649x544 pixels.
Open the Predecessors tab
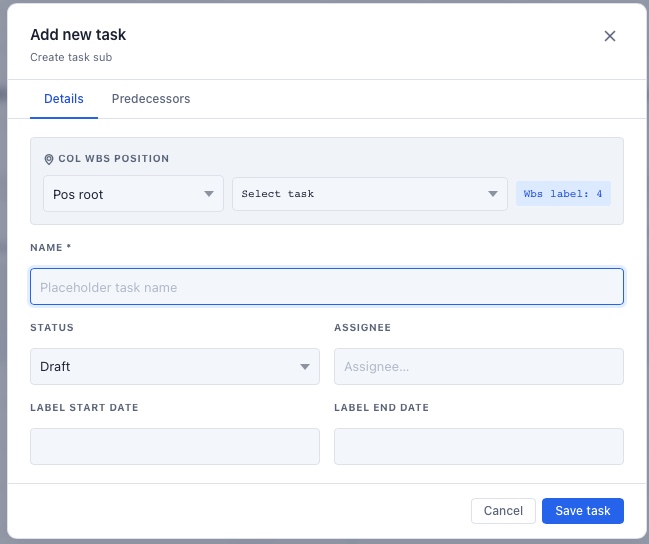click(x=151, y=99)
